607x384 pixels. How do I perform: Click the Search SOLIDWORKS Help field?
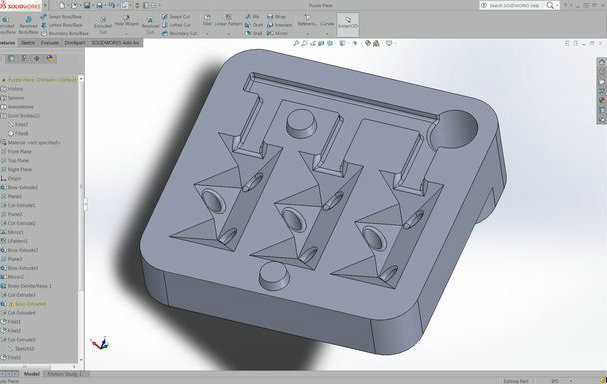pyautogui.click(x=513, y=5)
